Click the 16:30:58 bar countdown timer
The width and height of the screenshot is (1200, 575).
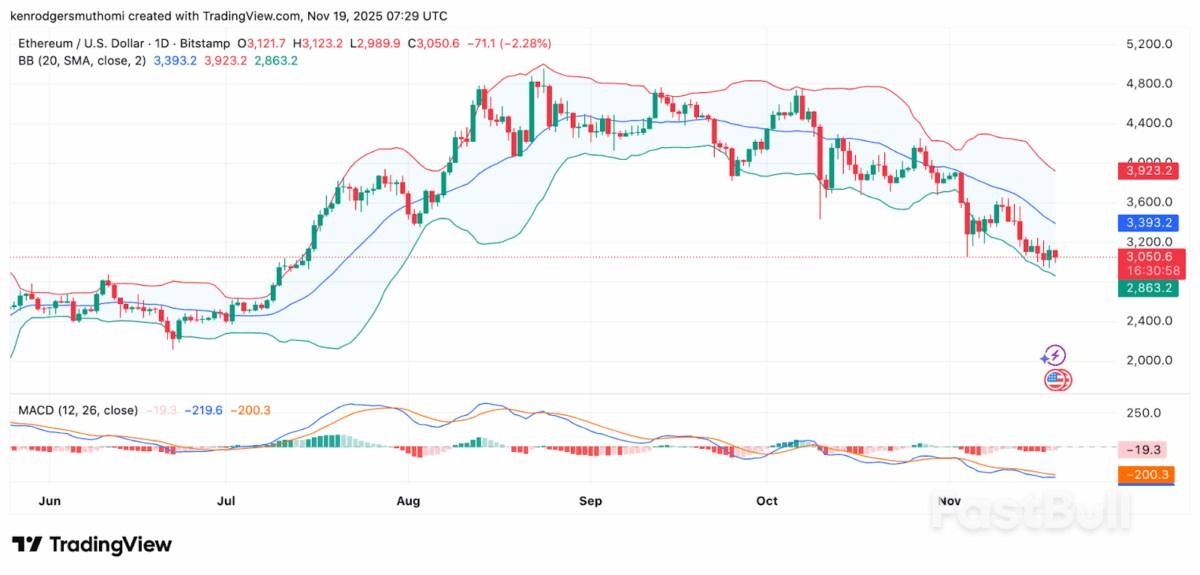point(1145,271)
